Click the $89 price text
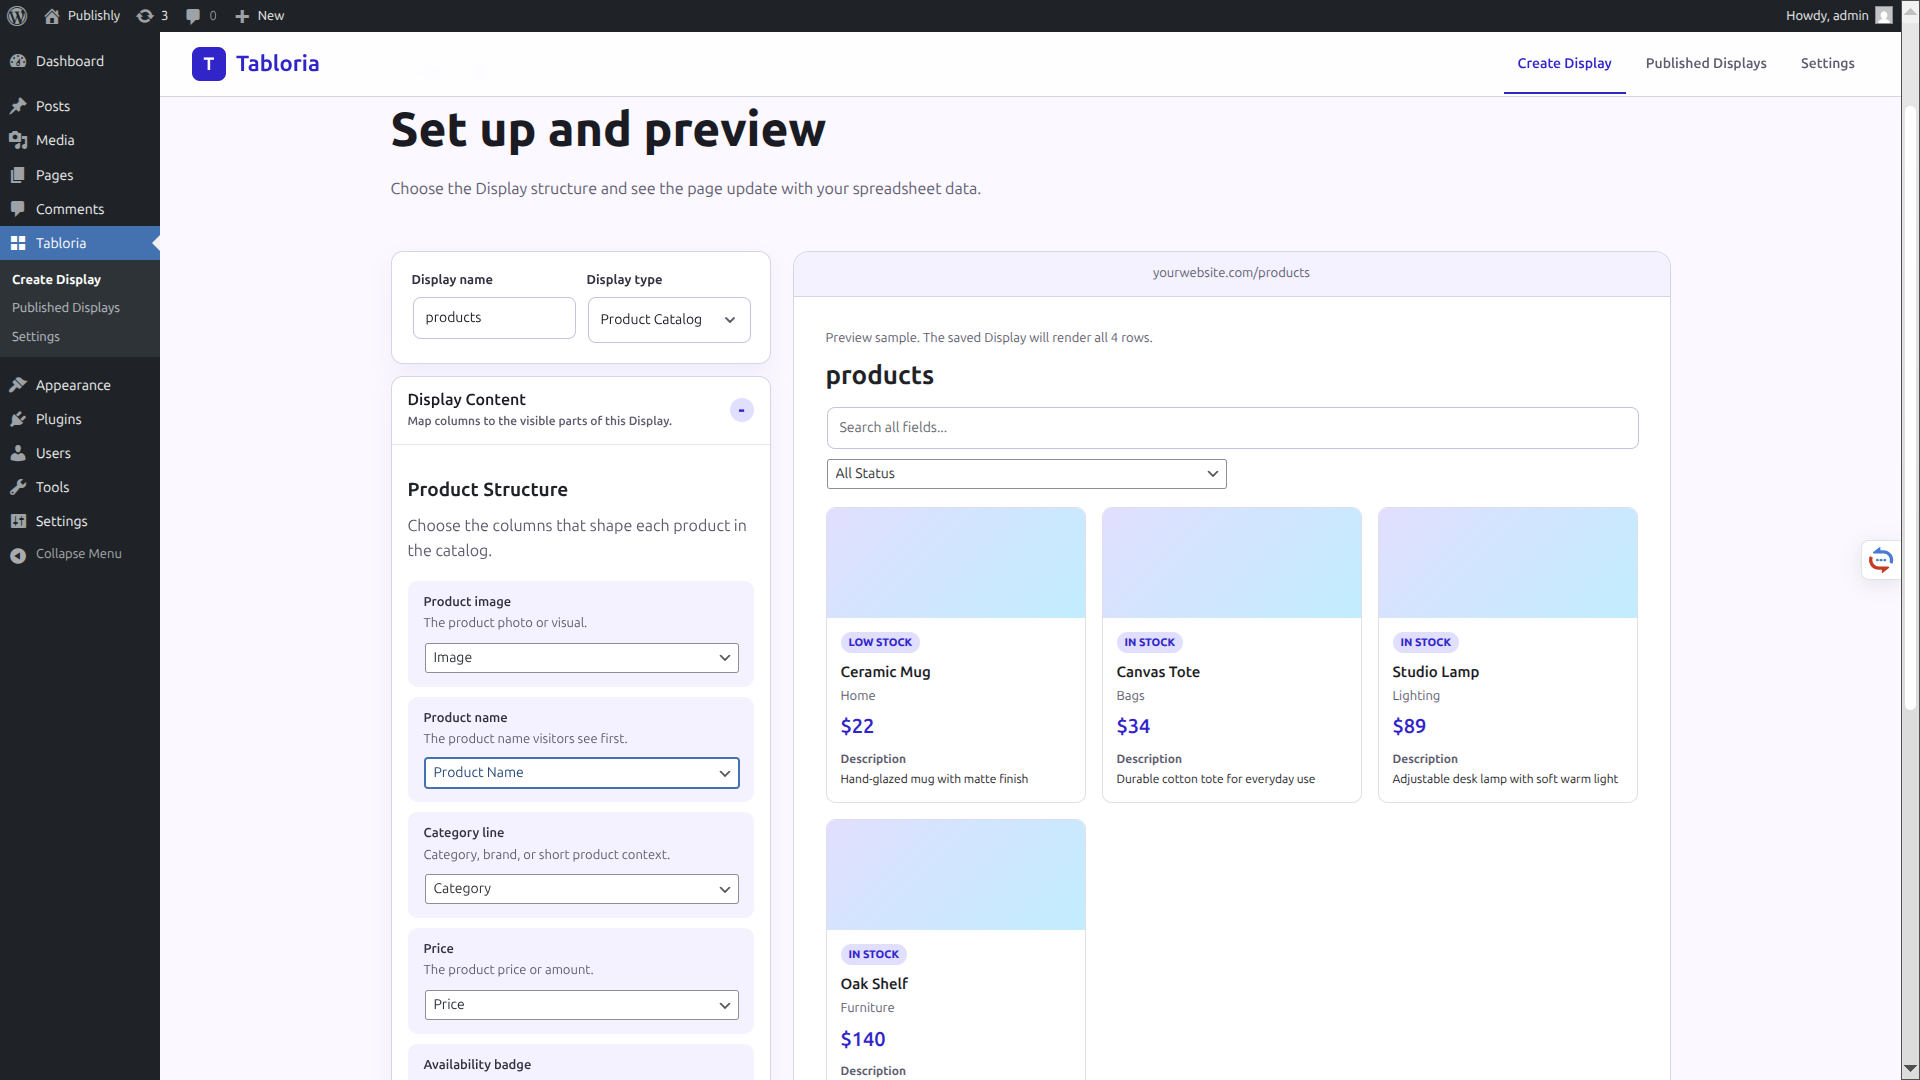Screen dimensions: 1920x1080 [1409, 726]
